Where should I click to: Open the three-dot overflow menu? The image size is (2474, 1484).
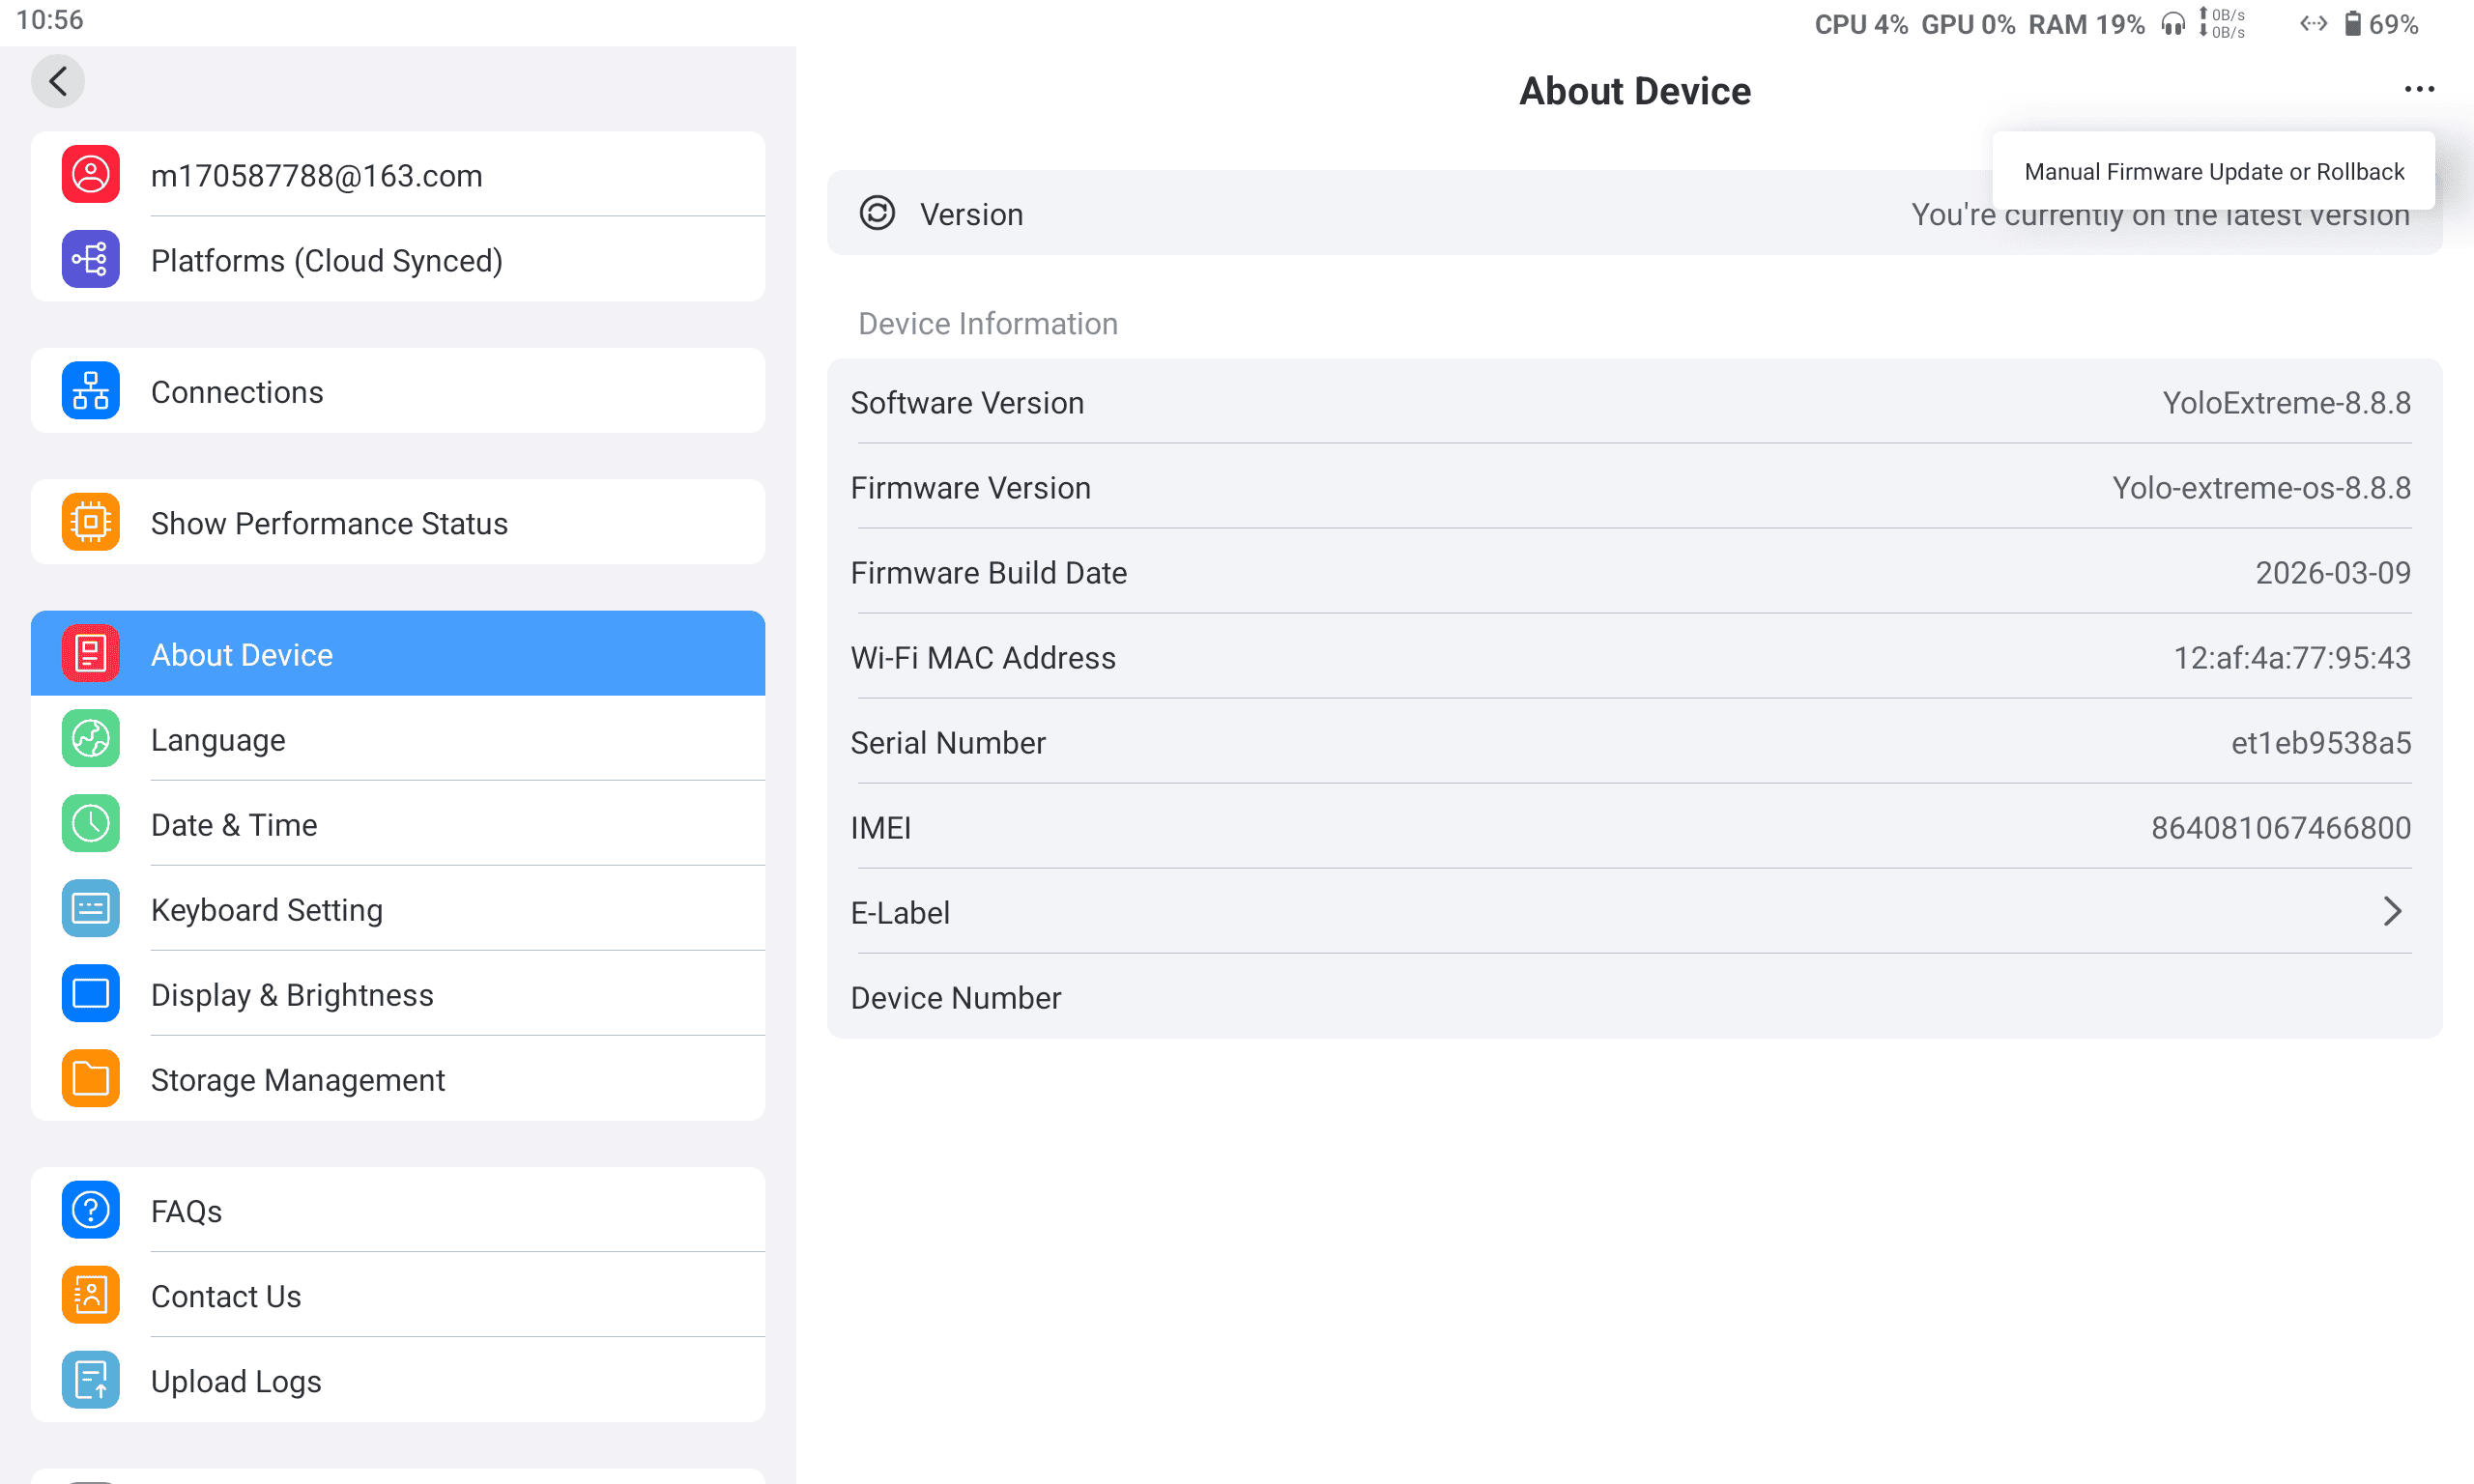click(x=2419, y=89)
